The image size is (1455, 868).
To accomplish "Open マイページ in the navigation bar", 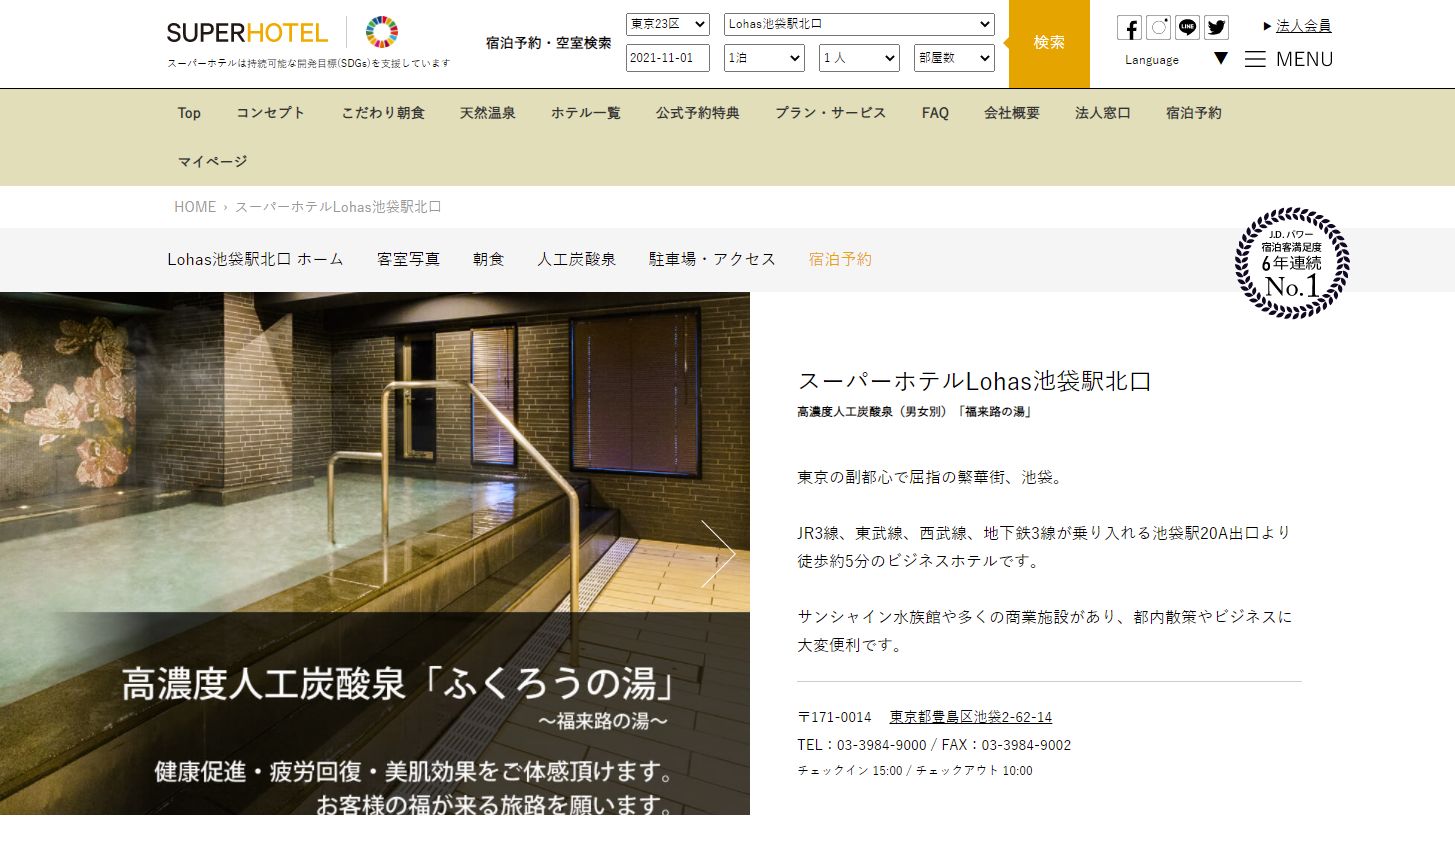I will pos(213,161).
